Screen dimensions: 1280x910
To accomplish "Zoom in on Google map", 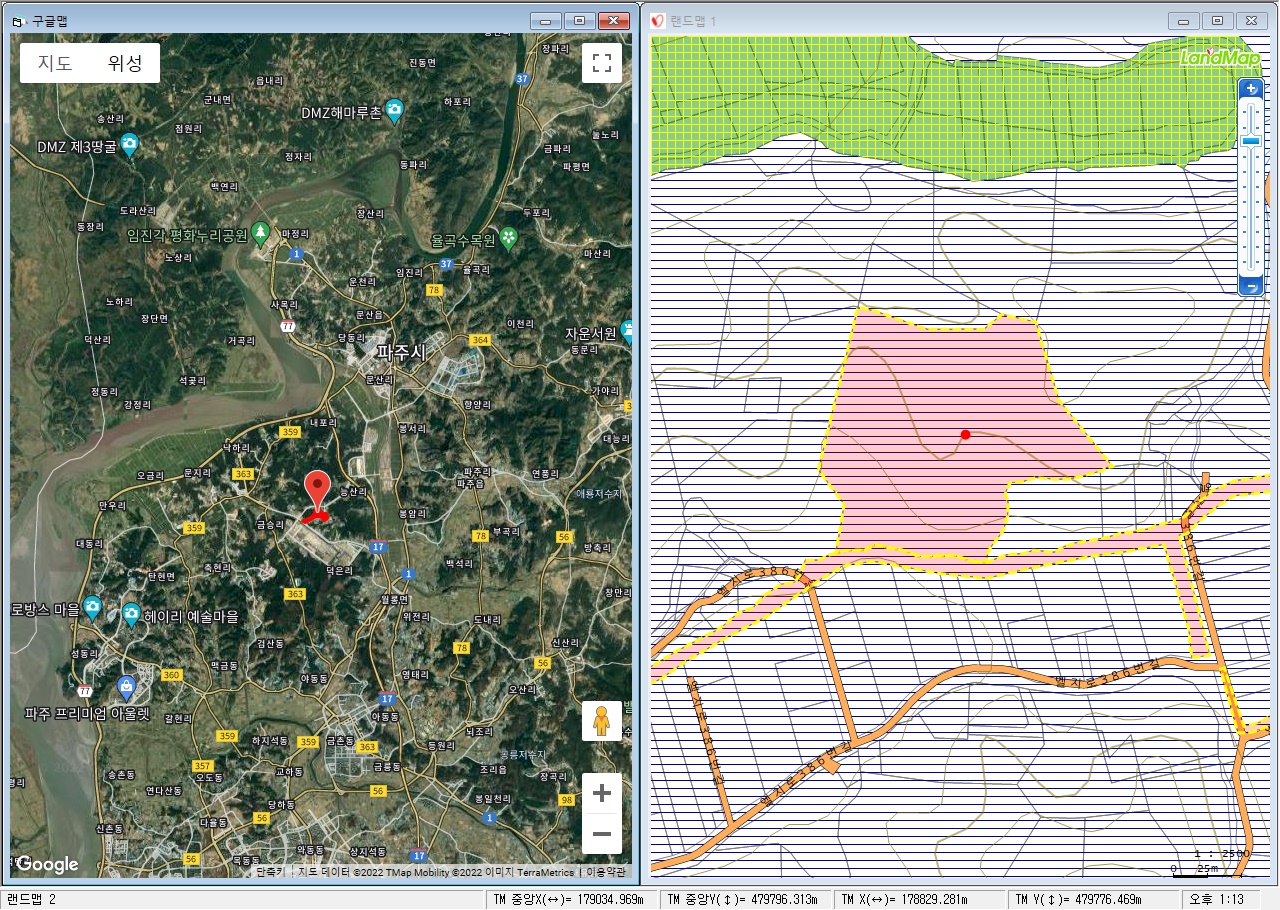I will click(x=602, y=794).
